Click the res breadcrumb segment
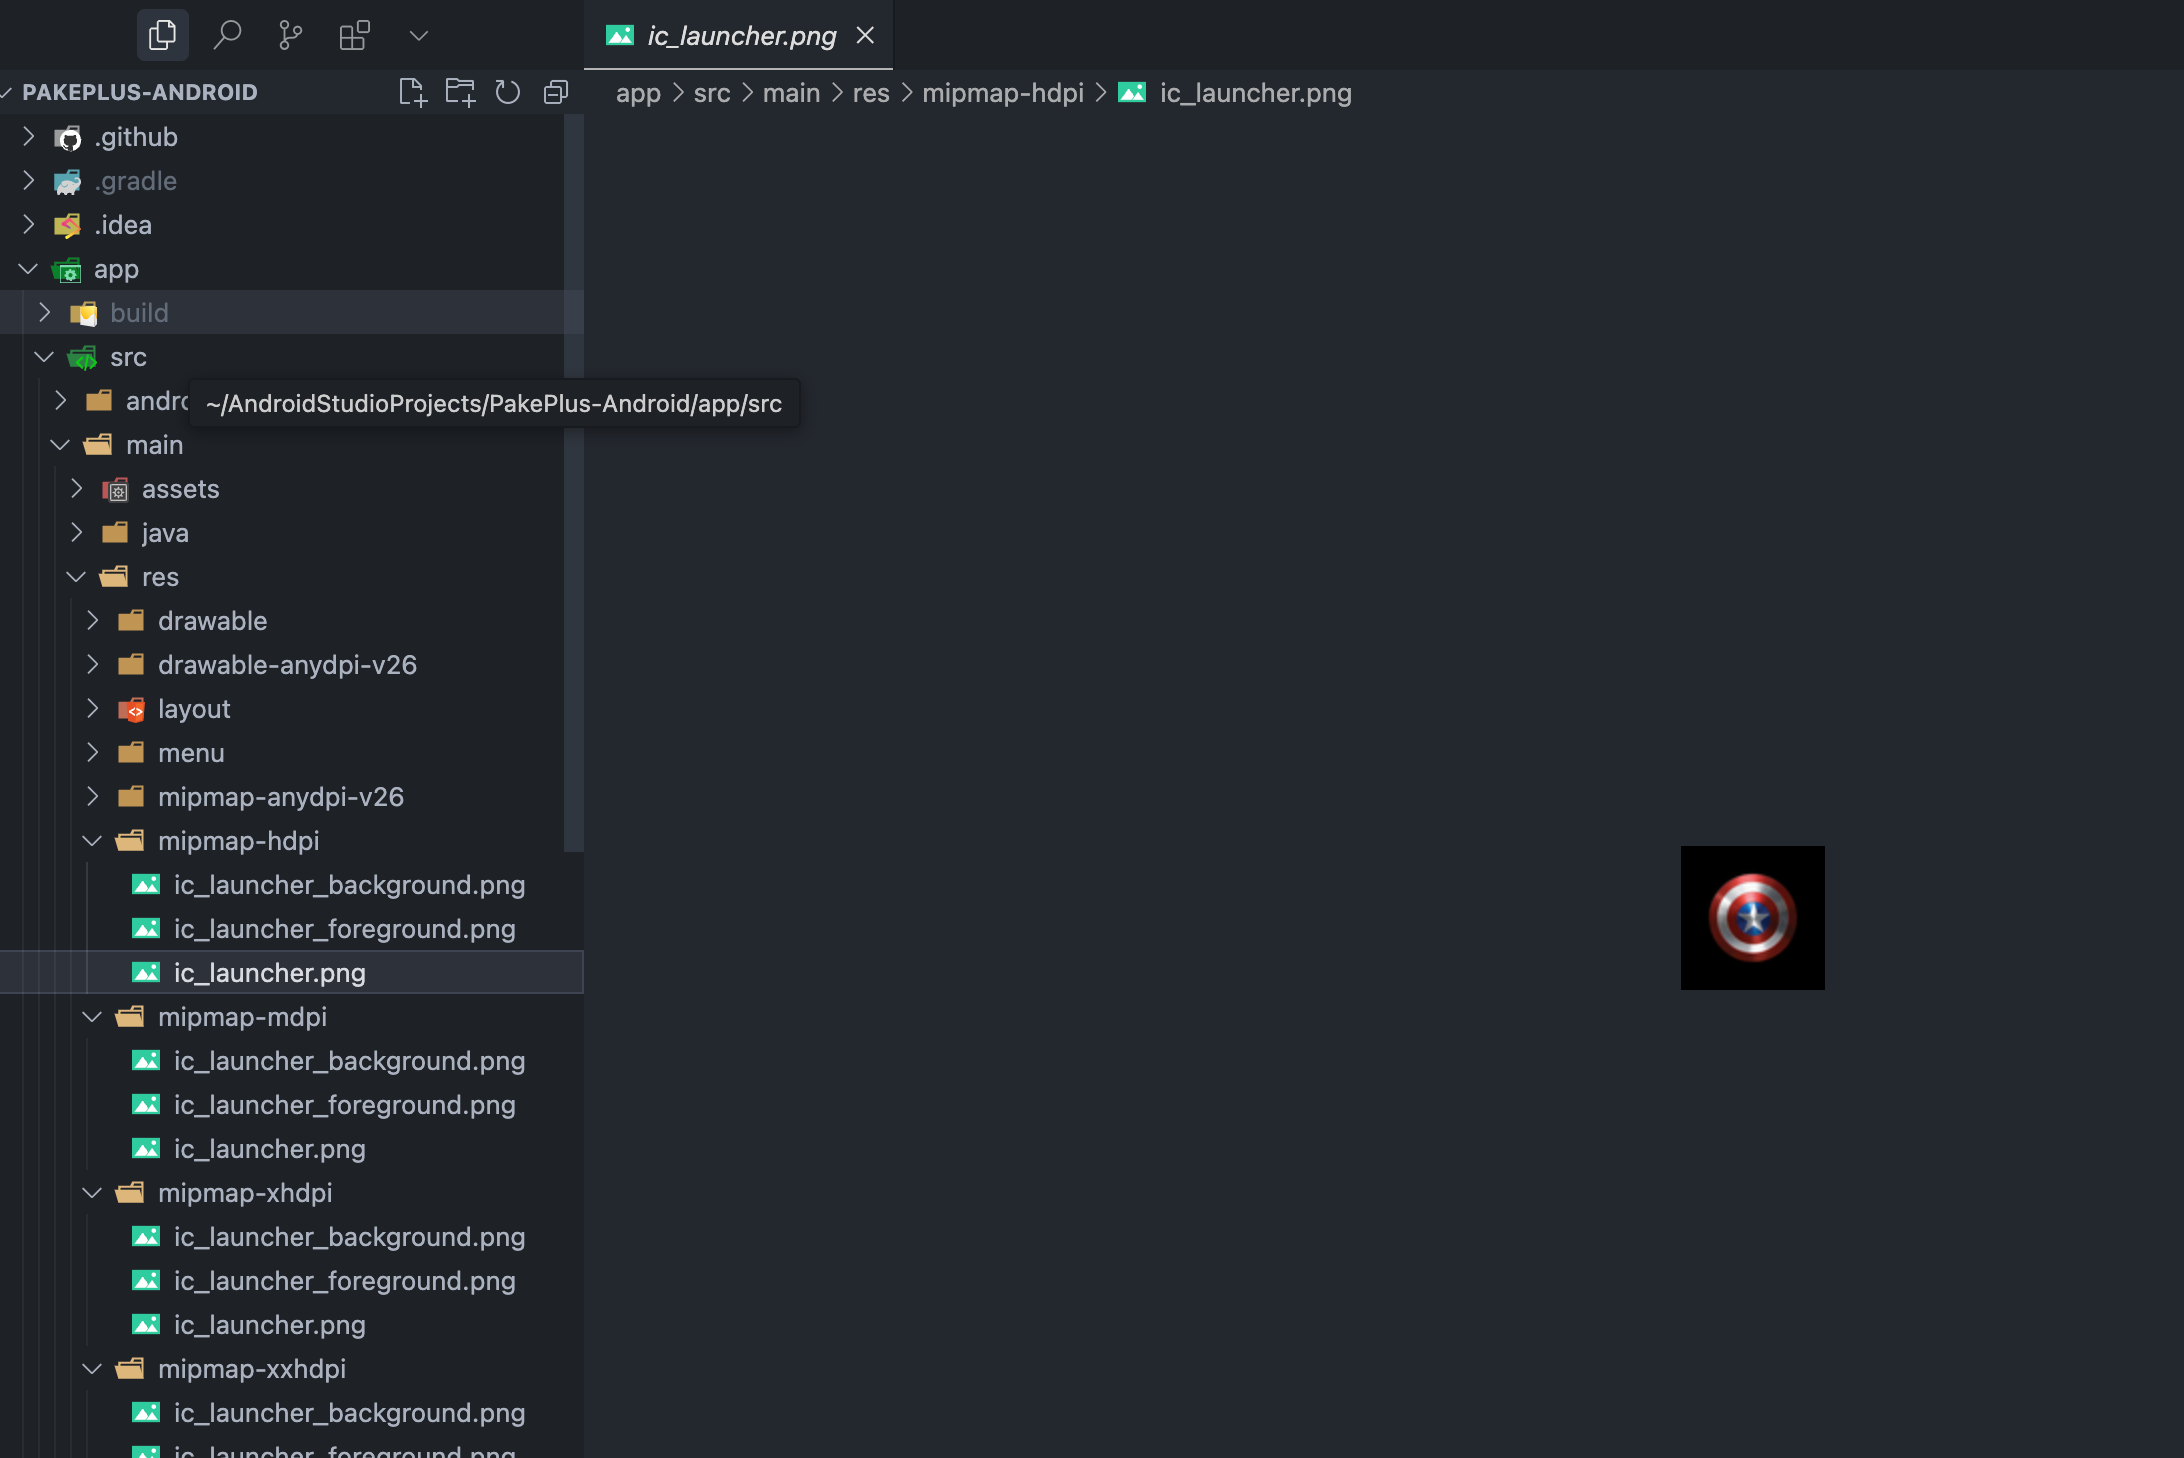The height and width of the screenshot is (1458, 2184). point(870,93)
